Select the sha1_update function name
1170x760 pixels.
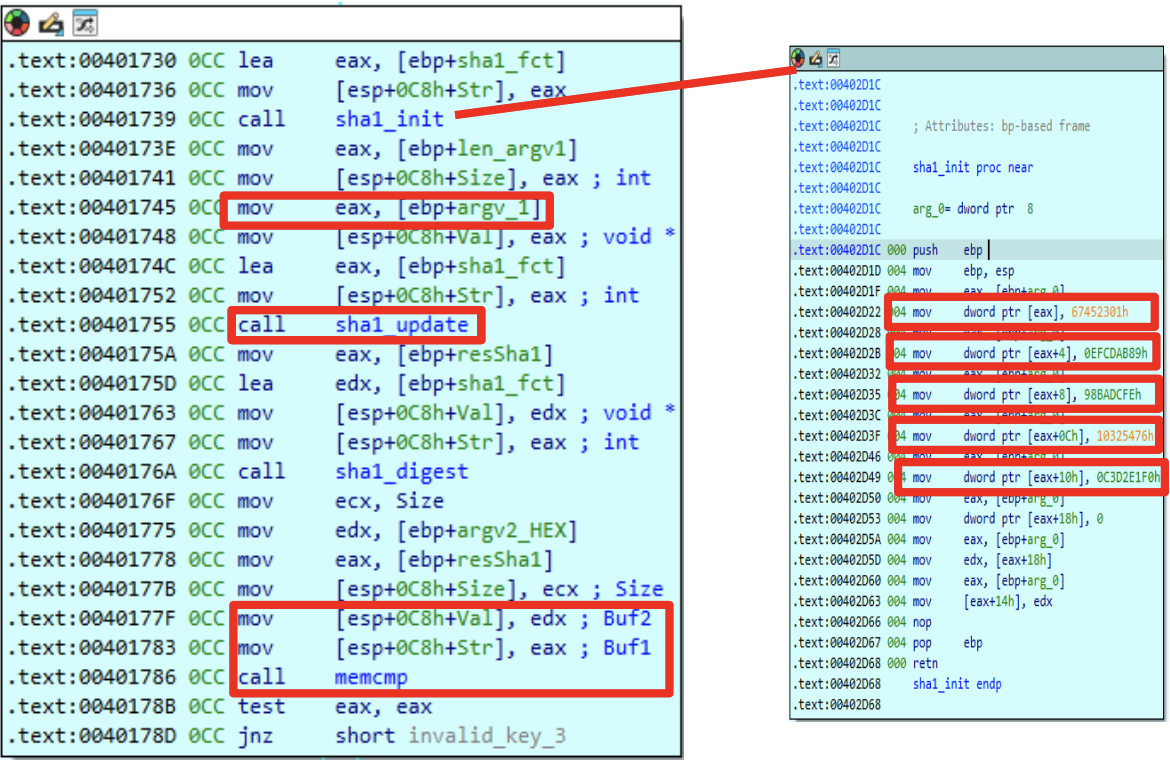[401, 325]
